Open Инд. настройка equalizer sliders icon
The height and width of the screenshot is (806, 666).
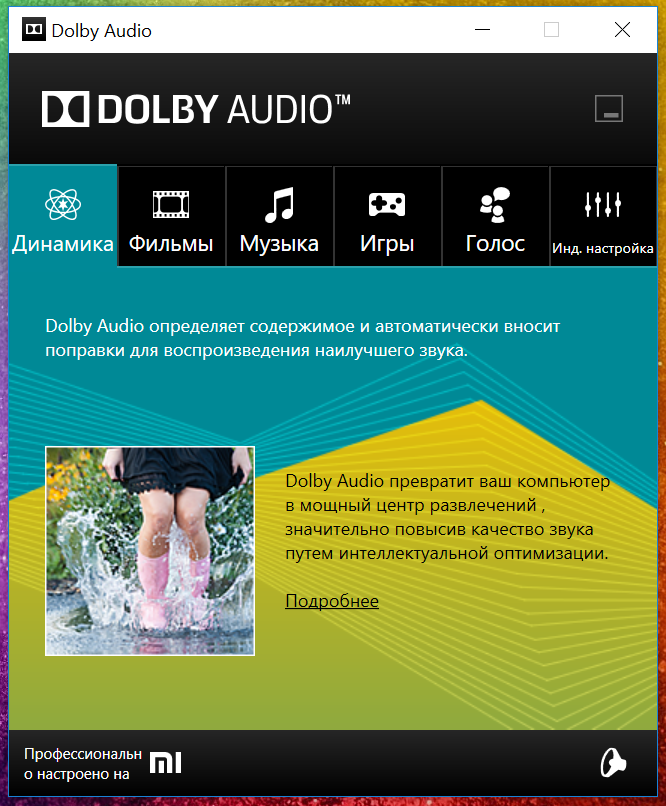pos(603,205)
